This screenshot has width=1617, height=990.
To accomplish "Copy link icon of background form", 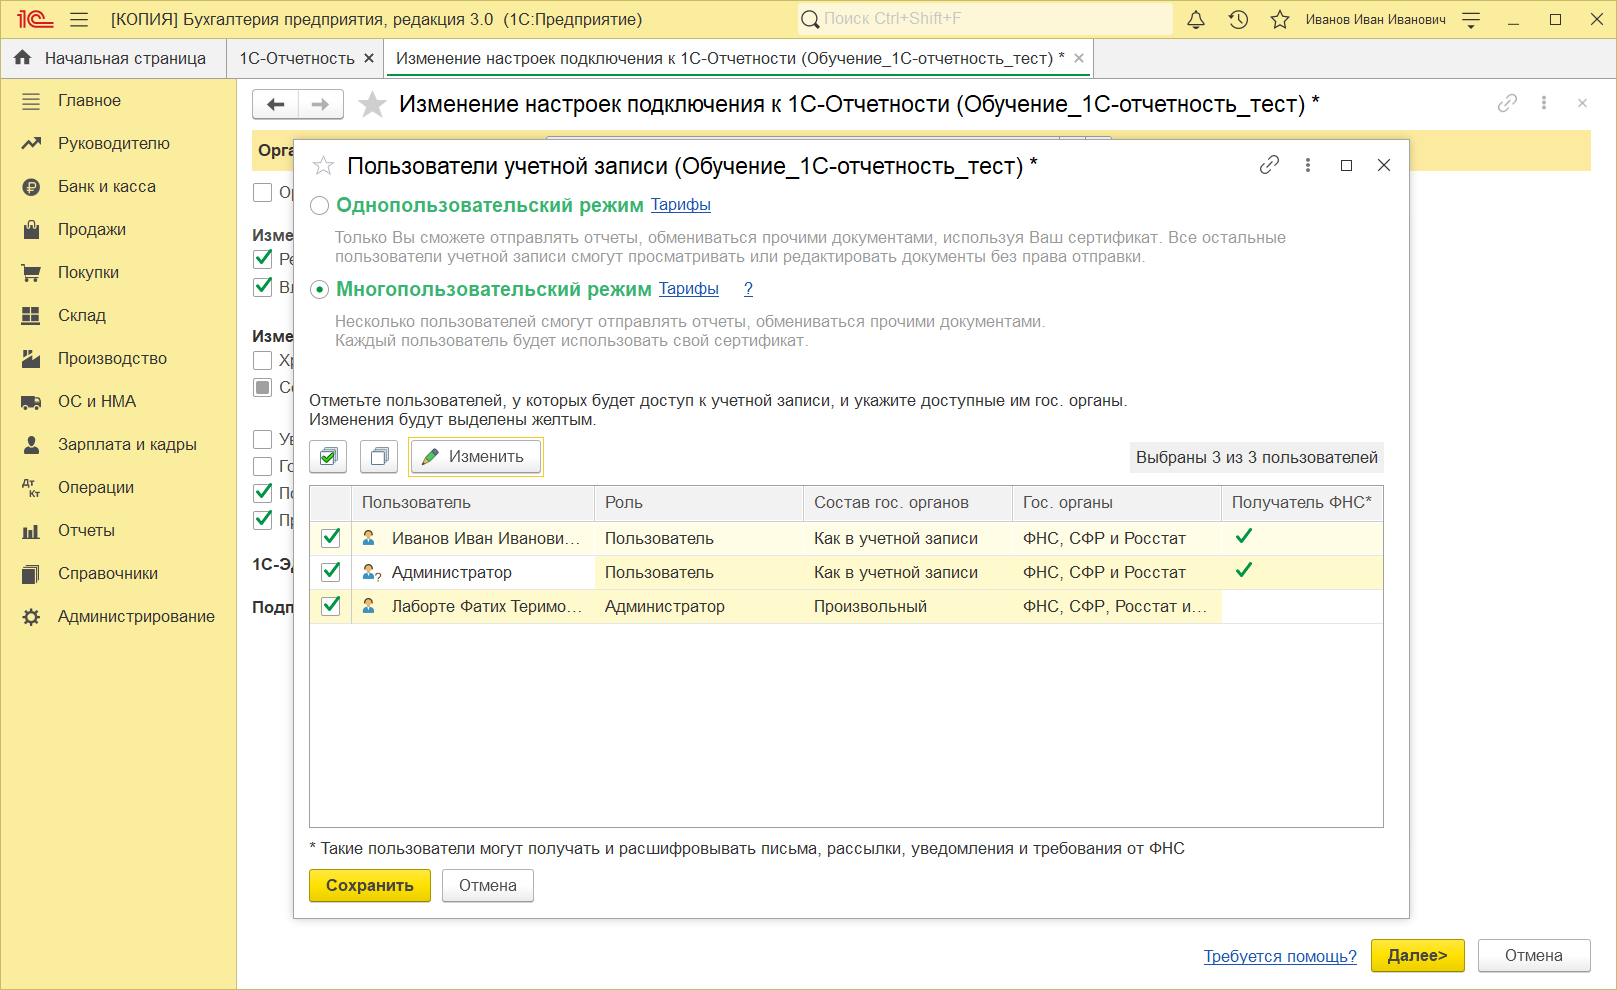I will pyautogui.click(x=1507, y=103).
